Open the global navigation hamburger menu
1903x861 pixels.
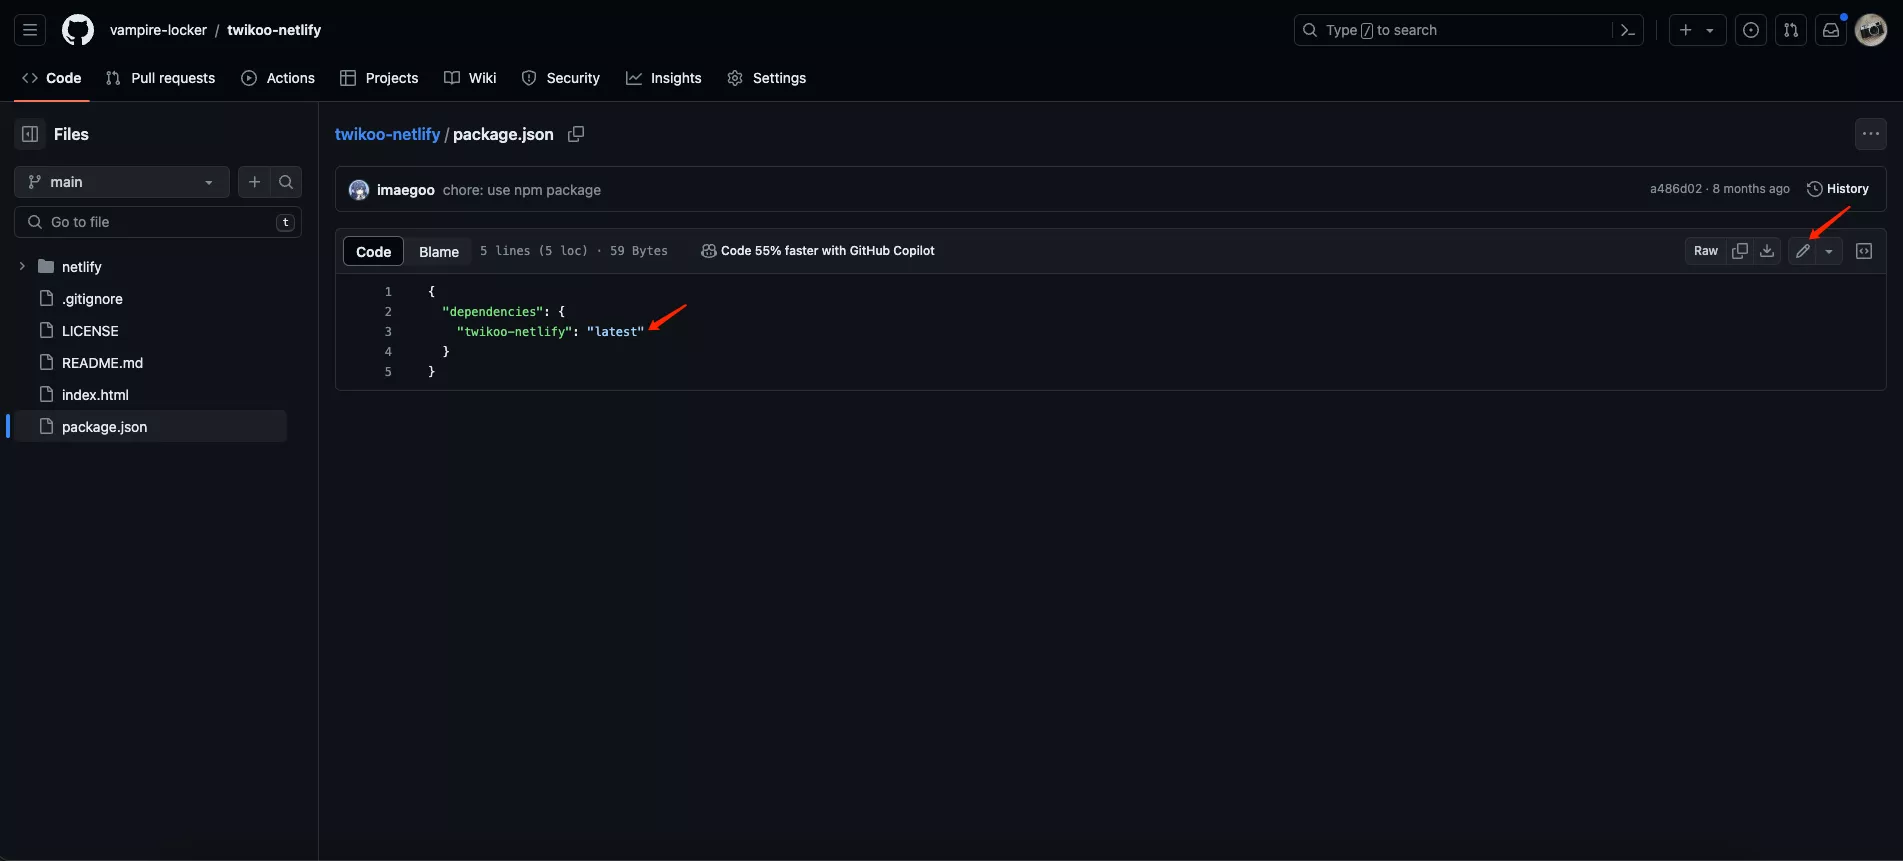coord(30,30)
